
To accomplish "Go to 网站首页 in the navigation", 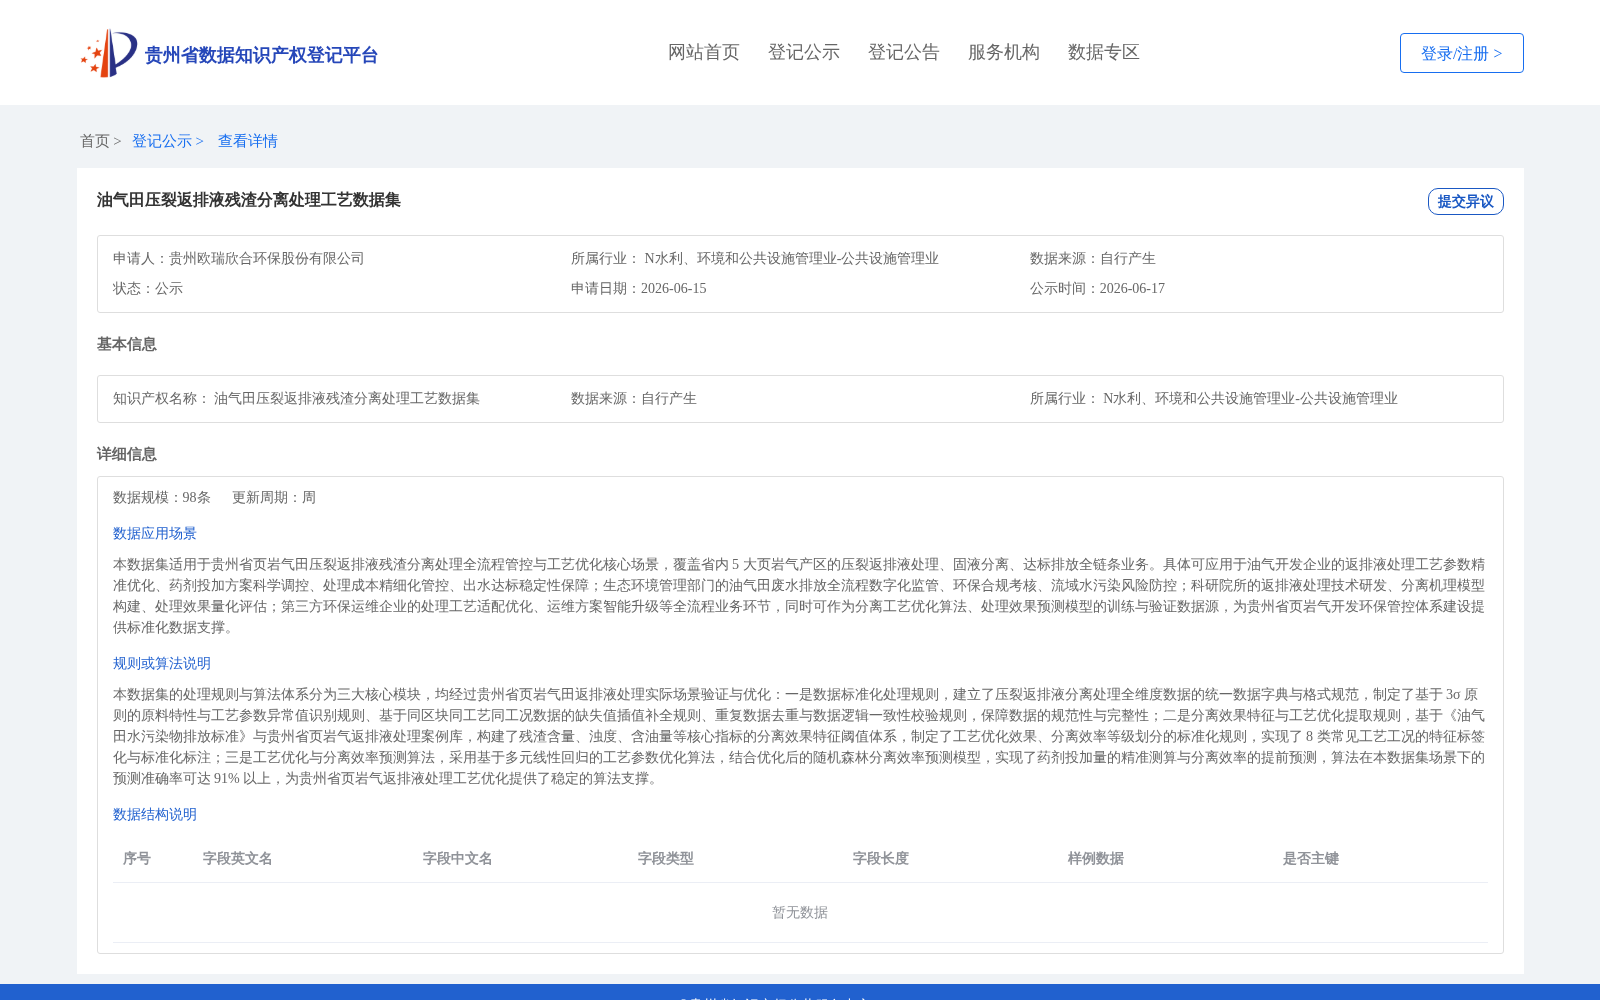I will coord(704,52).
